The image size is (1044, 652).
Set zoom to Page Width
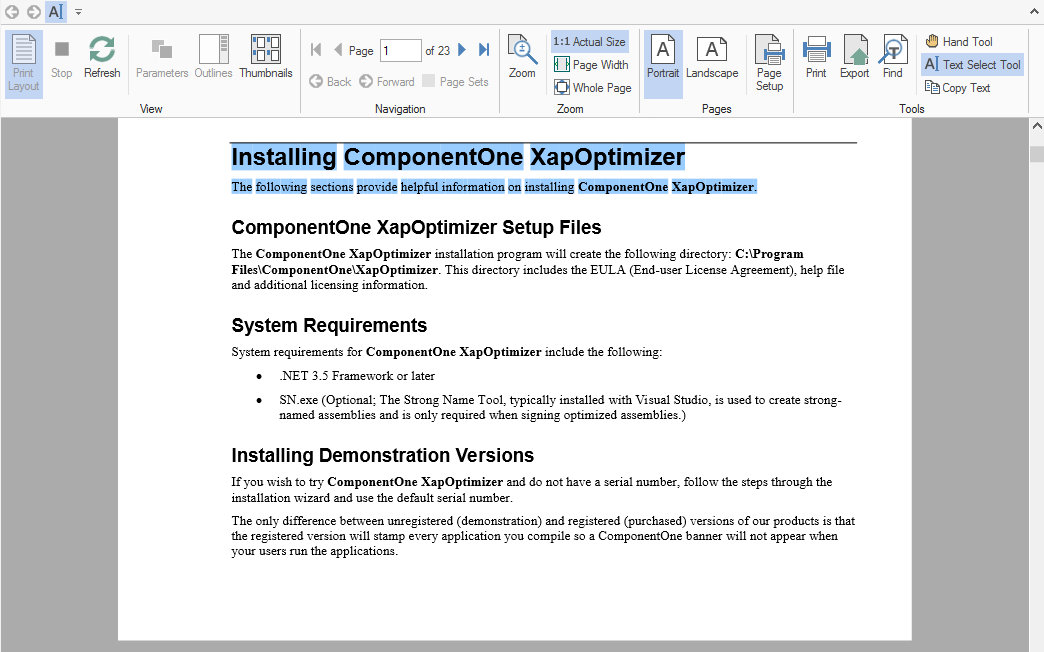[x=591, y=65]
